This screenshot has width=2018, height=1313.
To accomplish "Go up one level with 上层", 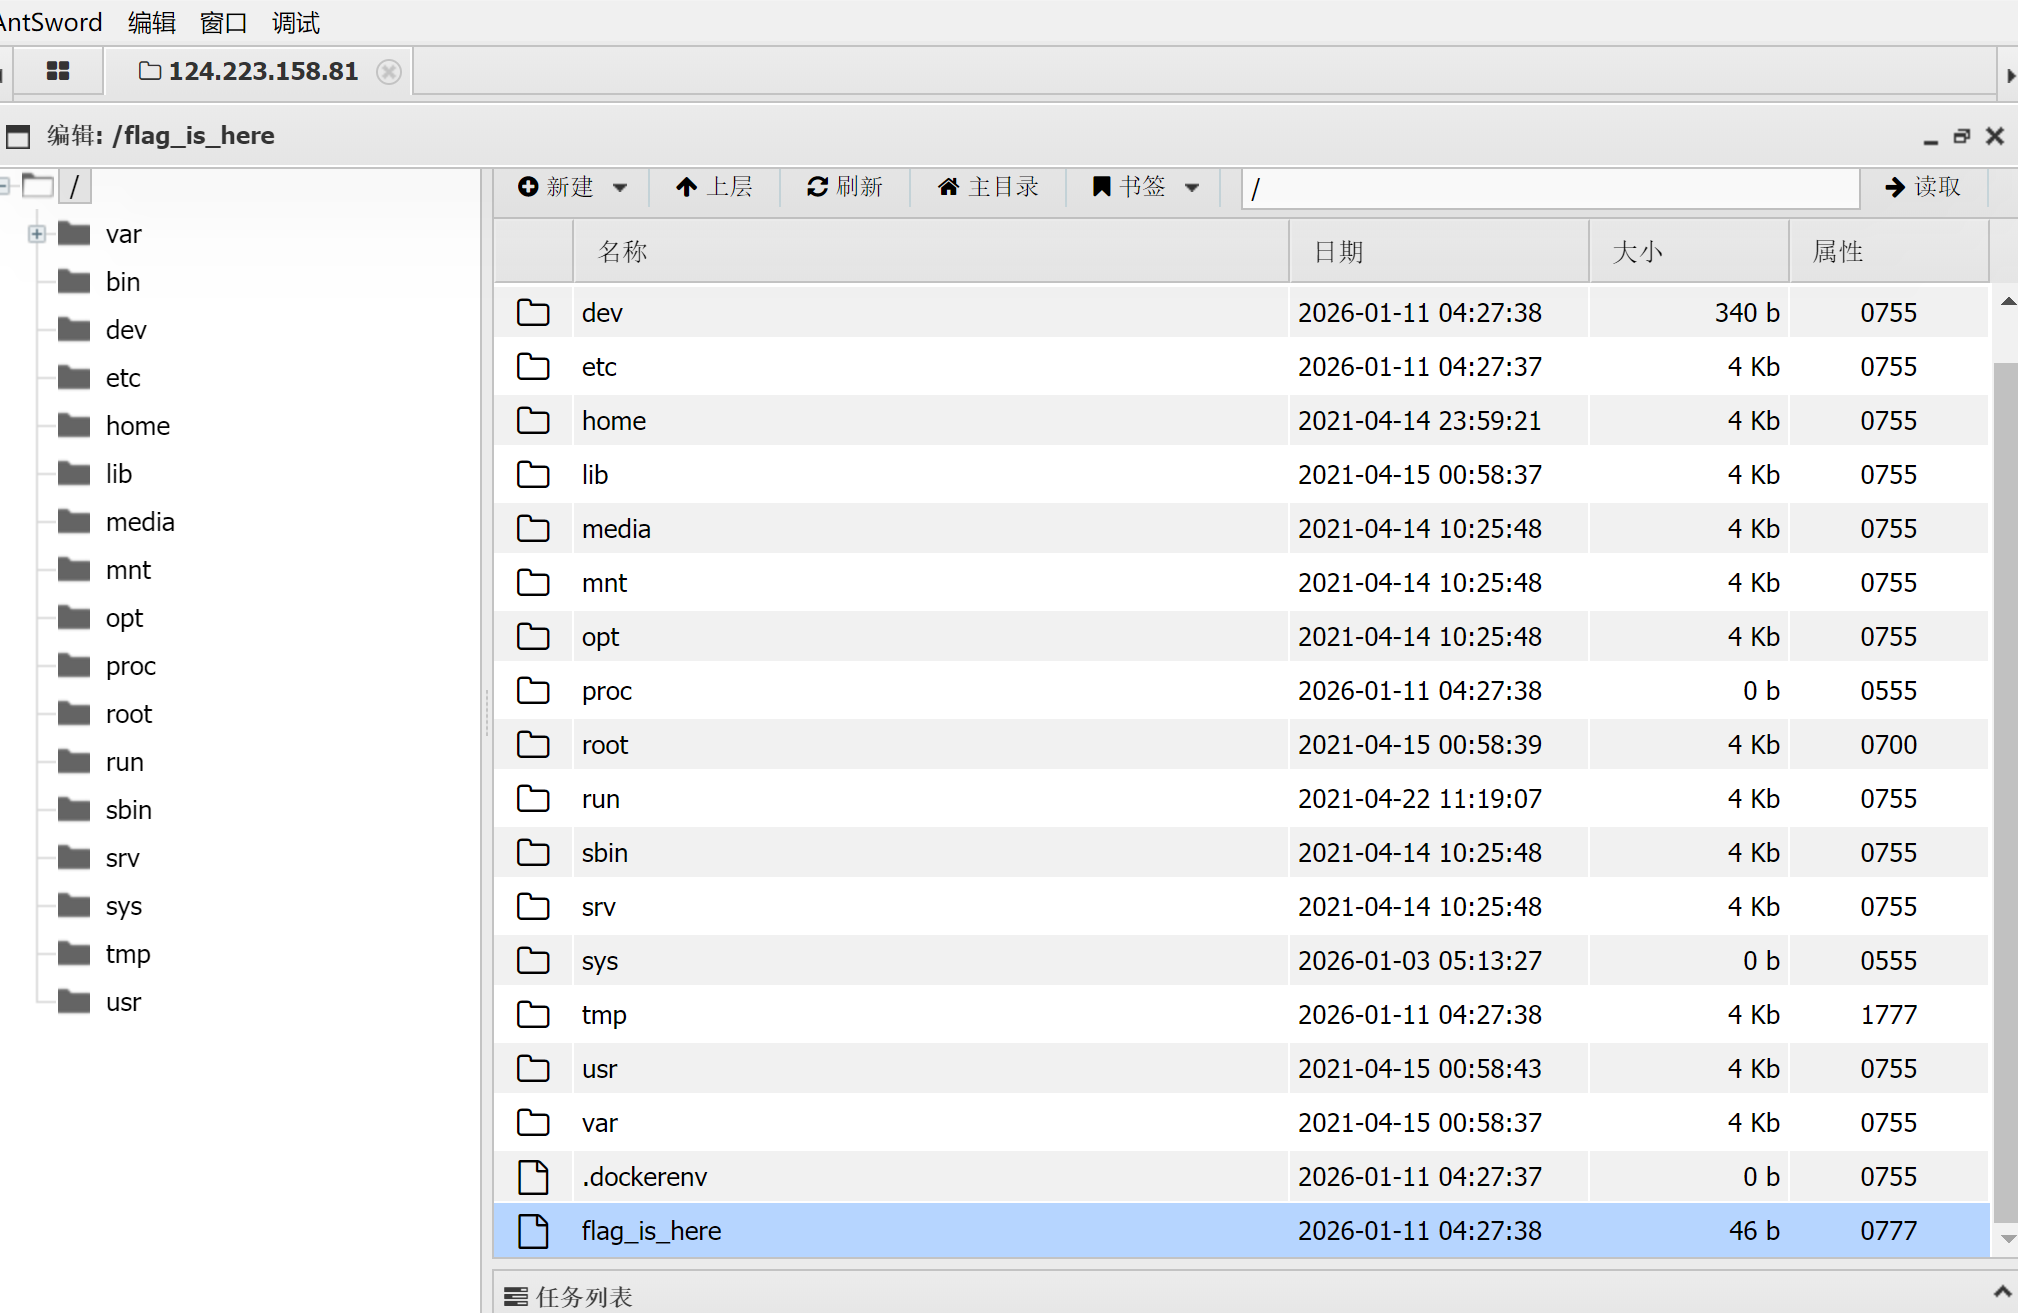I will pyautogui.click(x=714, y=187).
